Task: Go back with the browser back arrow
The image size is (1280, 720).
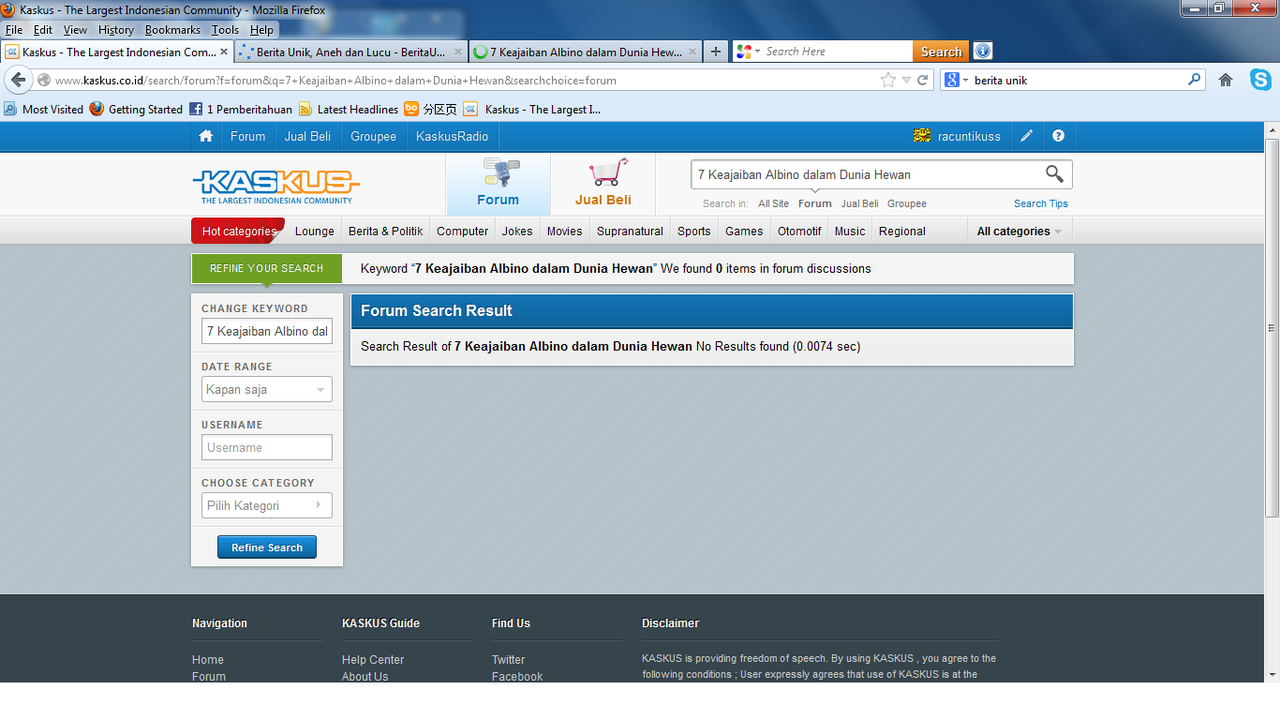Action: pyautogui.click(x=18, y=80)
